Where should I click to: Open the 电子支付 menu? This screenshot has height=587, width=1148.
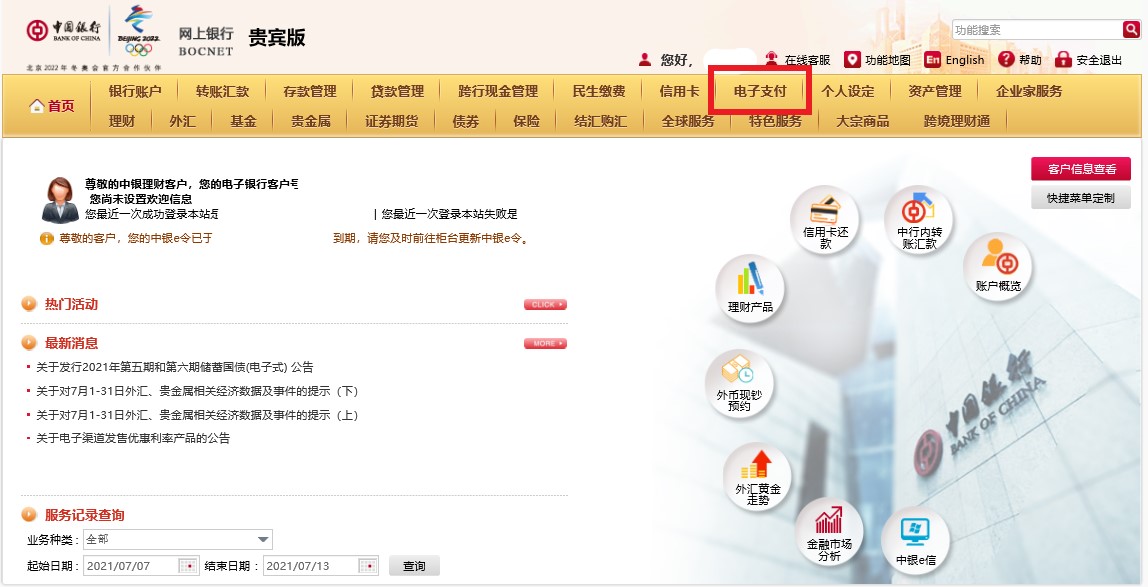click(760, 91)
